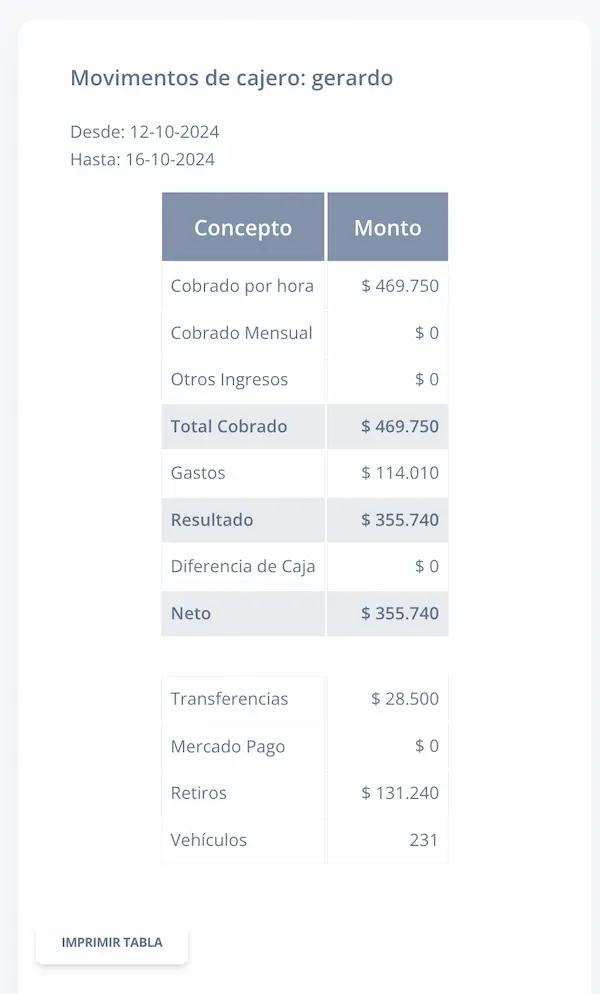600x994 pixels.
Task: Click the Neto amount $ 355.740
Action: tap(401, 613)
